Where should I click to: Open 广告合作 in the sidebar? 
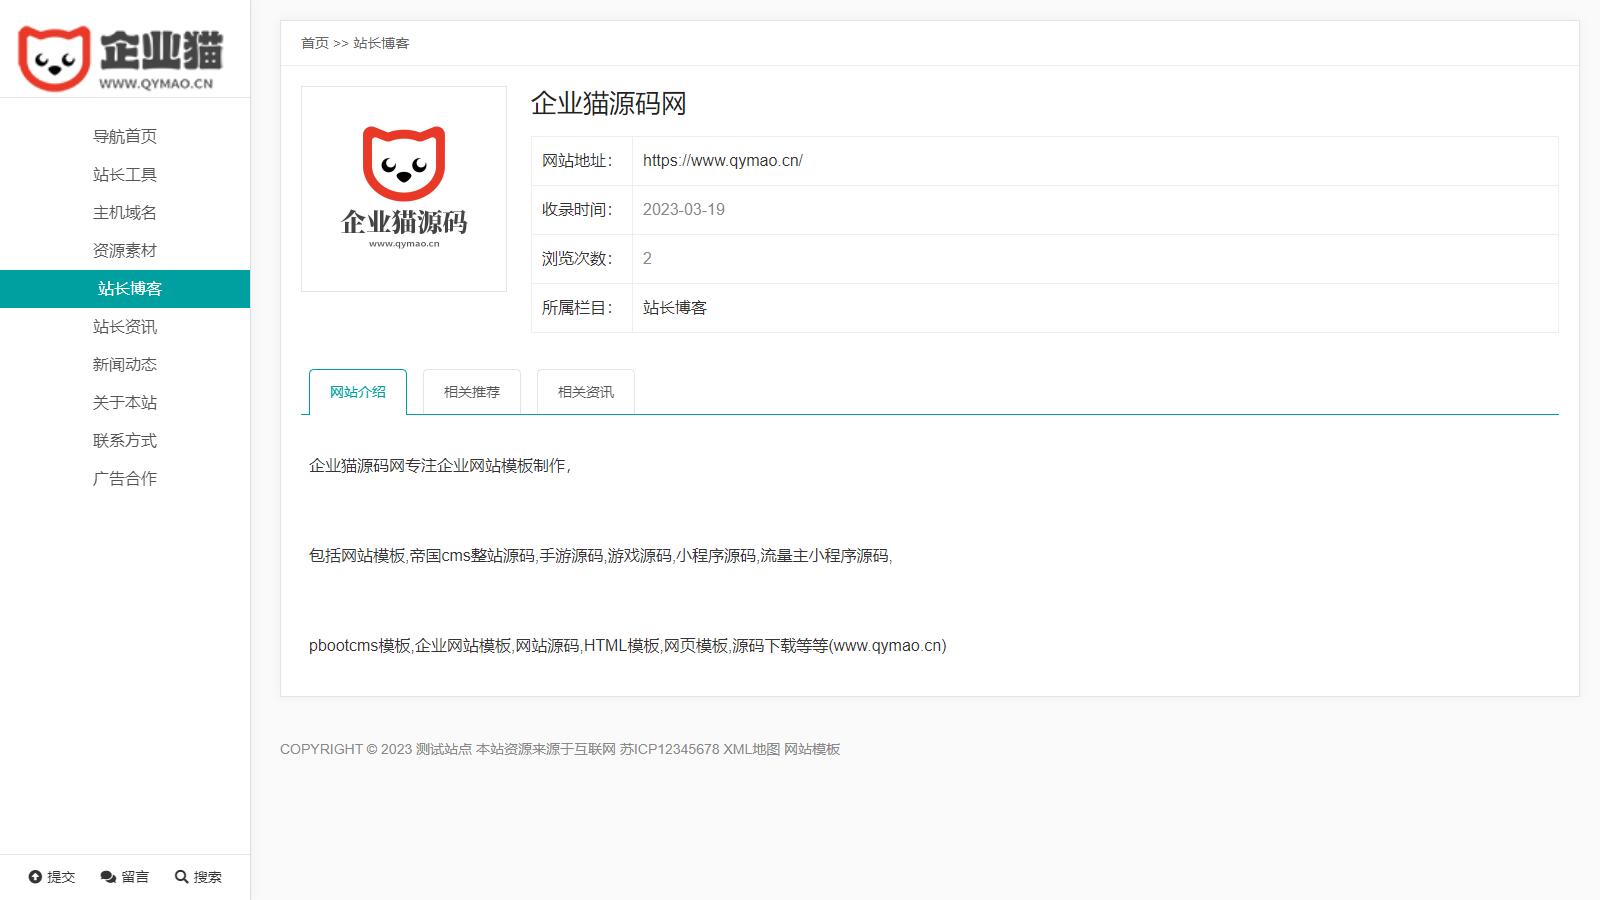point(125,479)
